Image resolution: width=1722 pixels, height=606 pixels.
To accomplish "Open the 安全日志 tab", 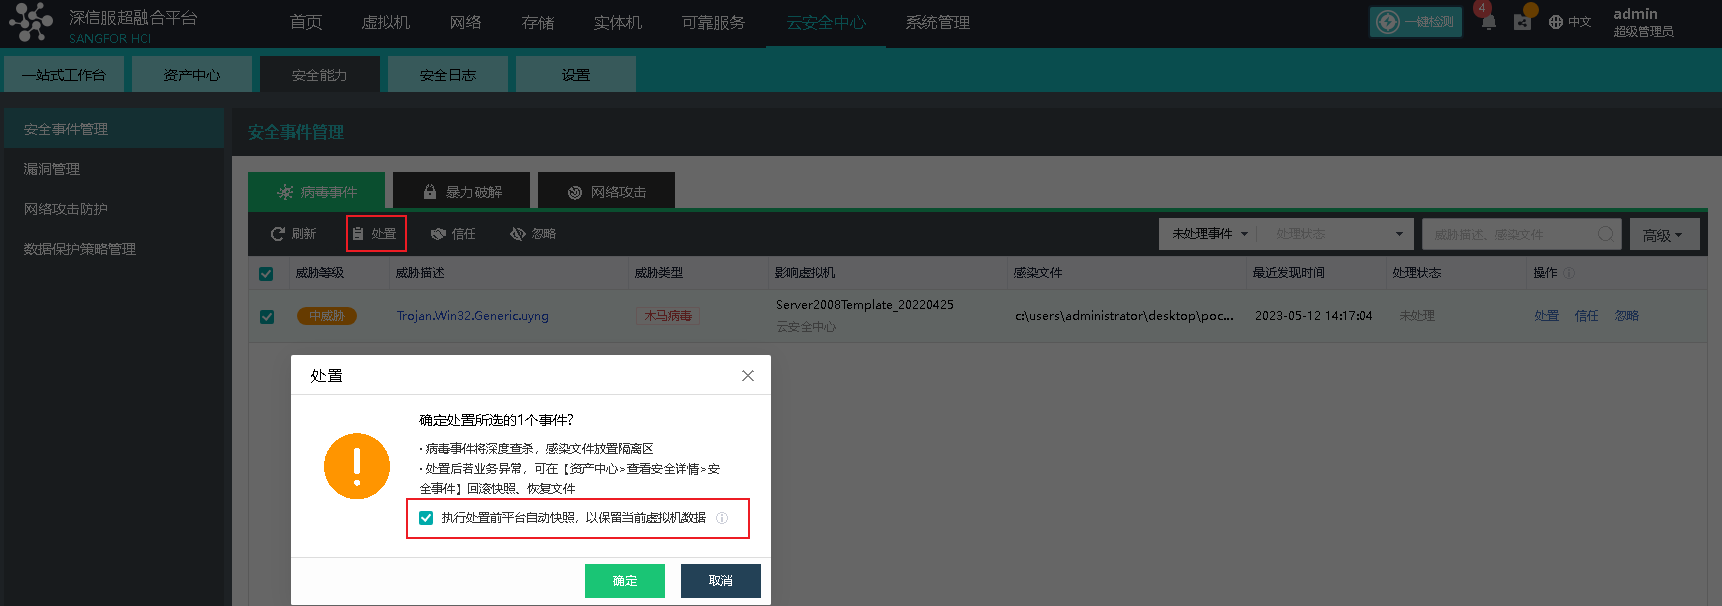I will coord(448,75).
